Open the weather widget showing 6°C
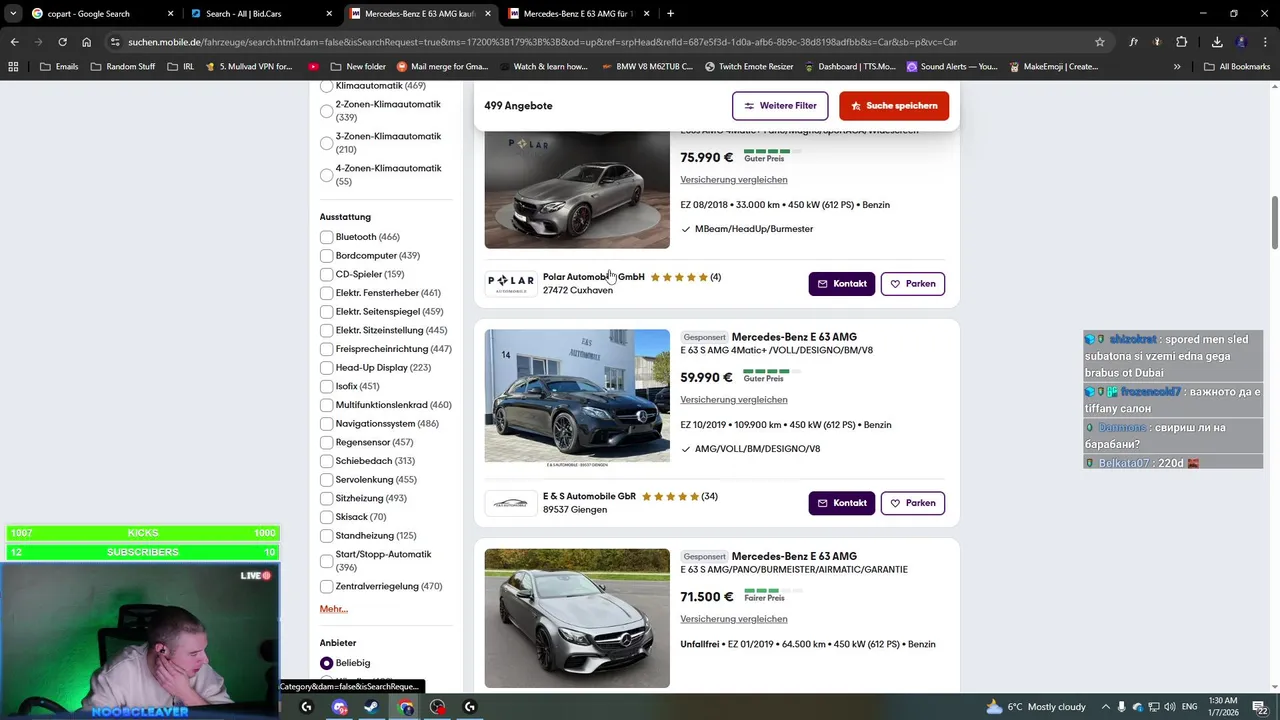1280x720 pixels. pos(1035,707)
